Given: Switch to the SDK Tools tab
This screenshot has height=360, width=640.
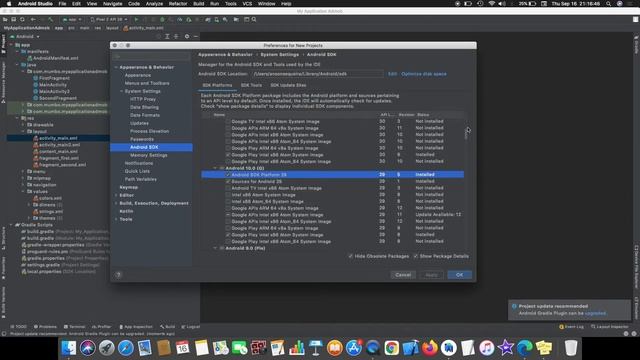Looking at the screenshot, I should click(x=251, y=85).
